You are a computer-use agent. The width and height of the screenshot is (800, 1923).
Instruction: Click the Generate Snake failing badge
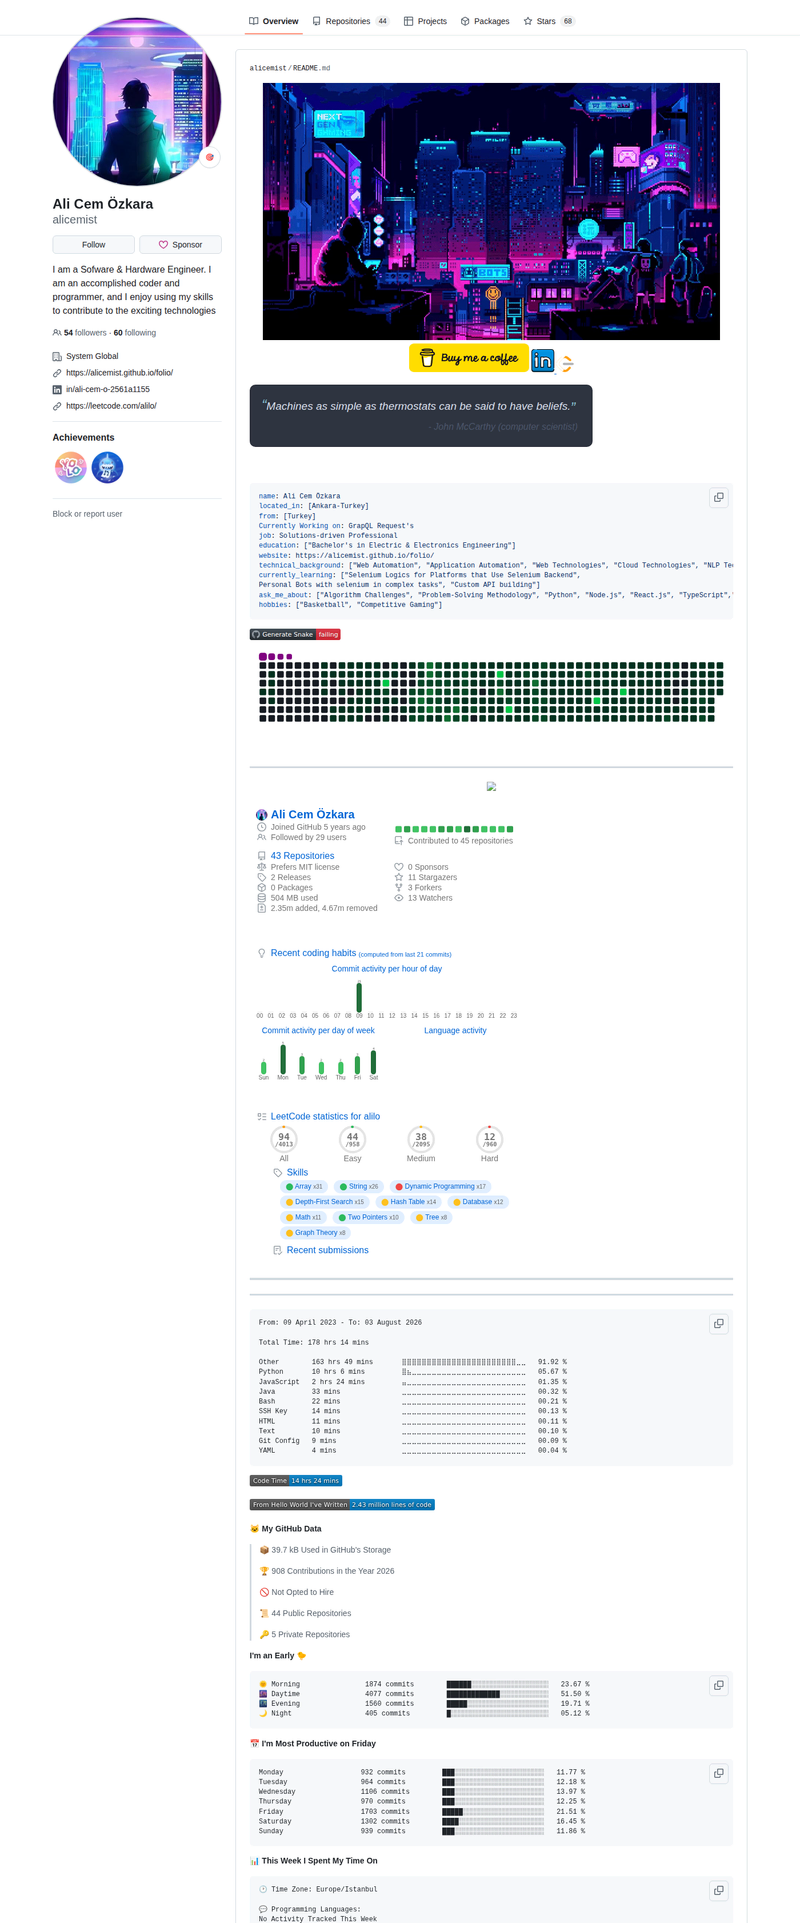tap(295, 634)
